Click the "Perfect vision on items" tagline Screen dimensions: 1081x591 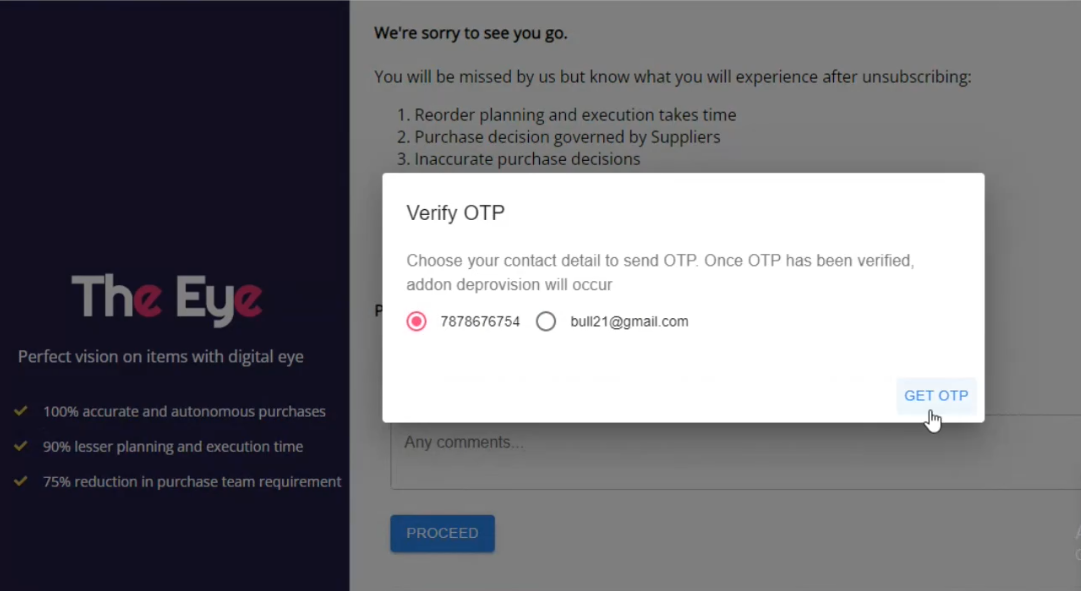point(161,357)
